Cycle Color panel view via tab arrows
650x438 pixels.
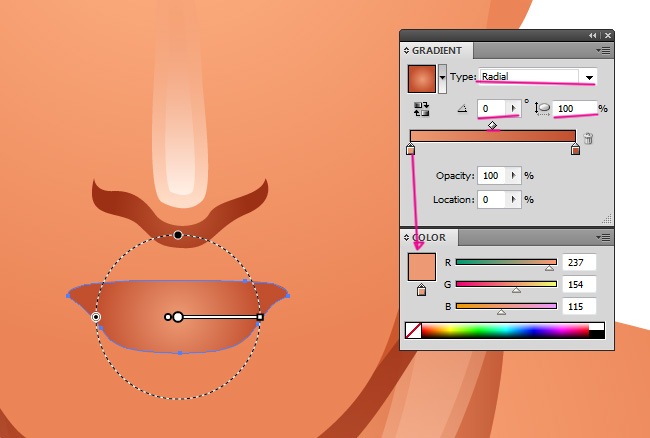(406, 237)
